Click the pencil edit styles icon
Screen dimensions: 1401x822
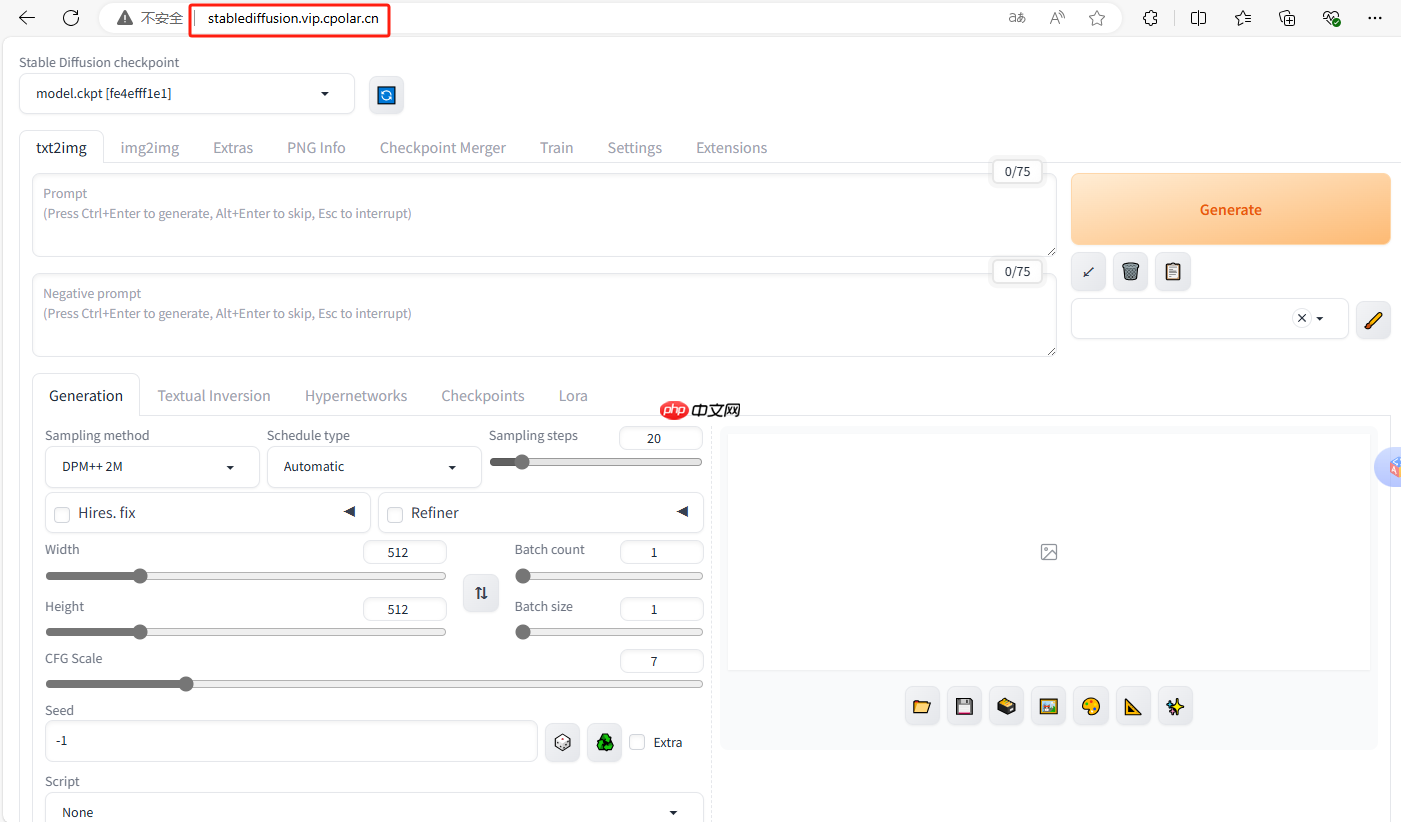click(1373, 320)
